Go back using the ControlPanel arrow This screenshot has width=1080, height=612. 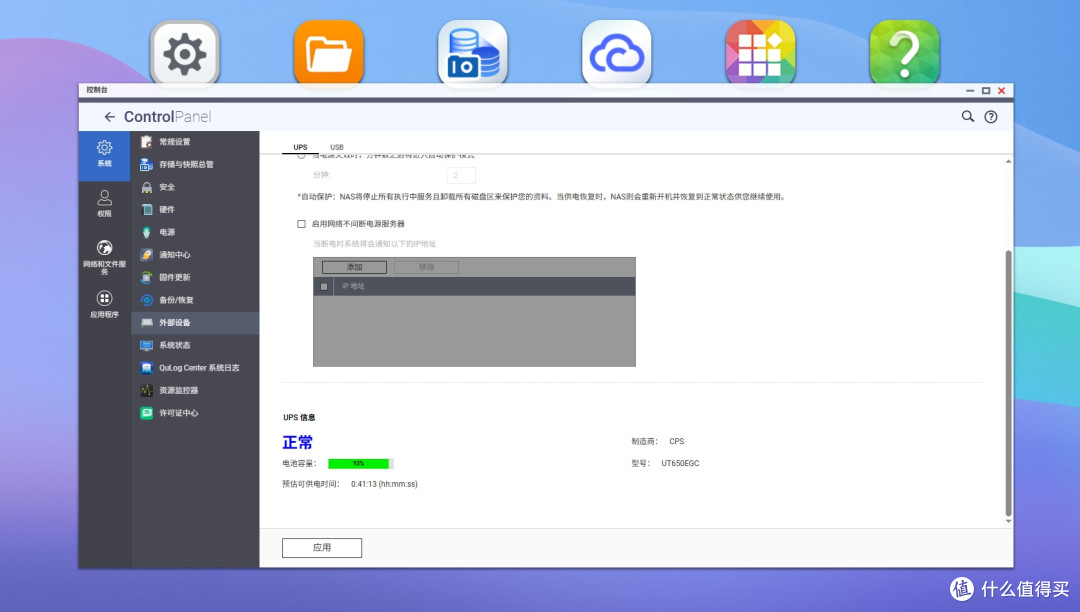coord(110,117)
